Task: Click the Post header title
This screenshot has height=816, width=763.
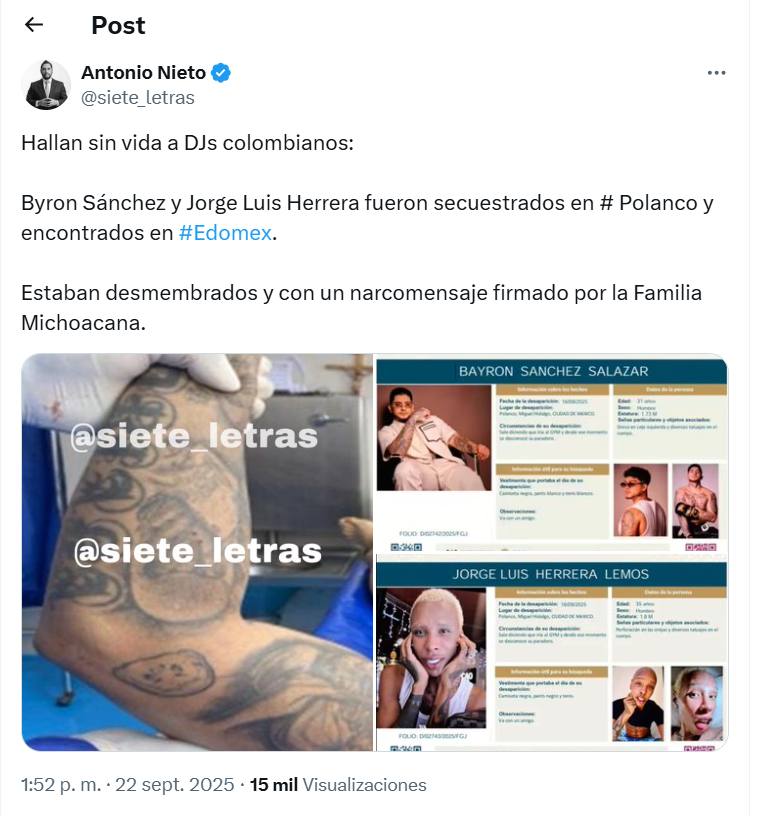Action: pos(118,25)
